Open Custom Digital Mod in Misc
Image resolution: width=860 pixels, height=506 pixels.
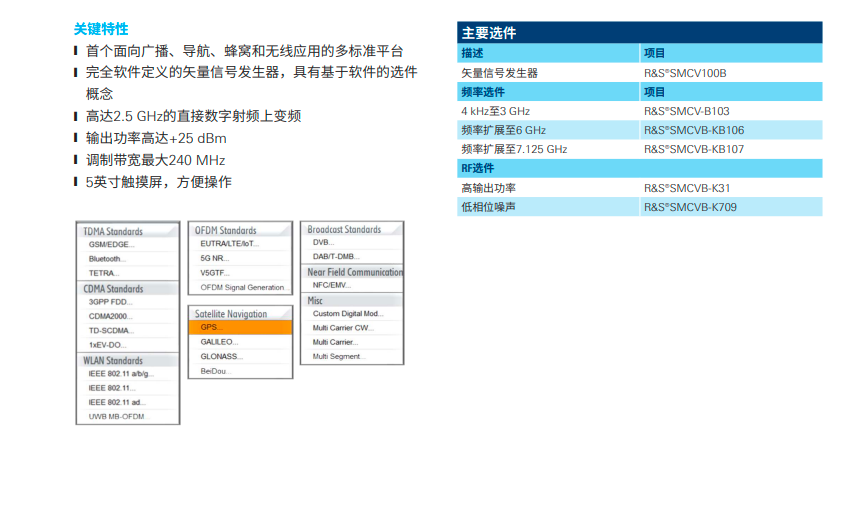click(x=348, y=313)
